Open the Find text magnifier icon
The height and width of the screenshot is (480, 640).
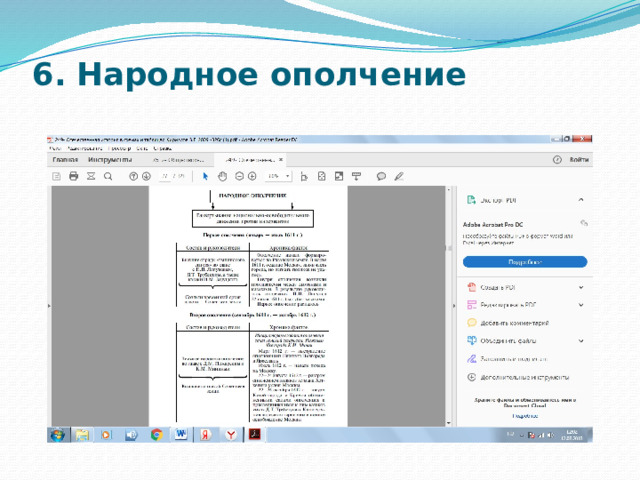(x=108, y=176)
